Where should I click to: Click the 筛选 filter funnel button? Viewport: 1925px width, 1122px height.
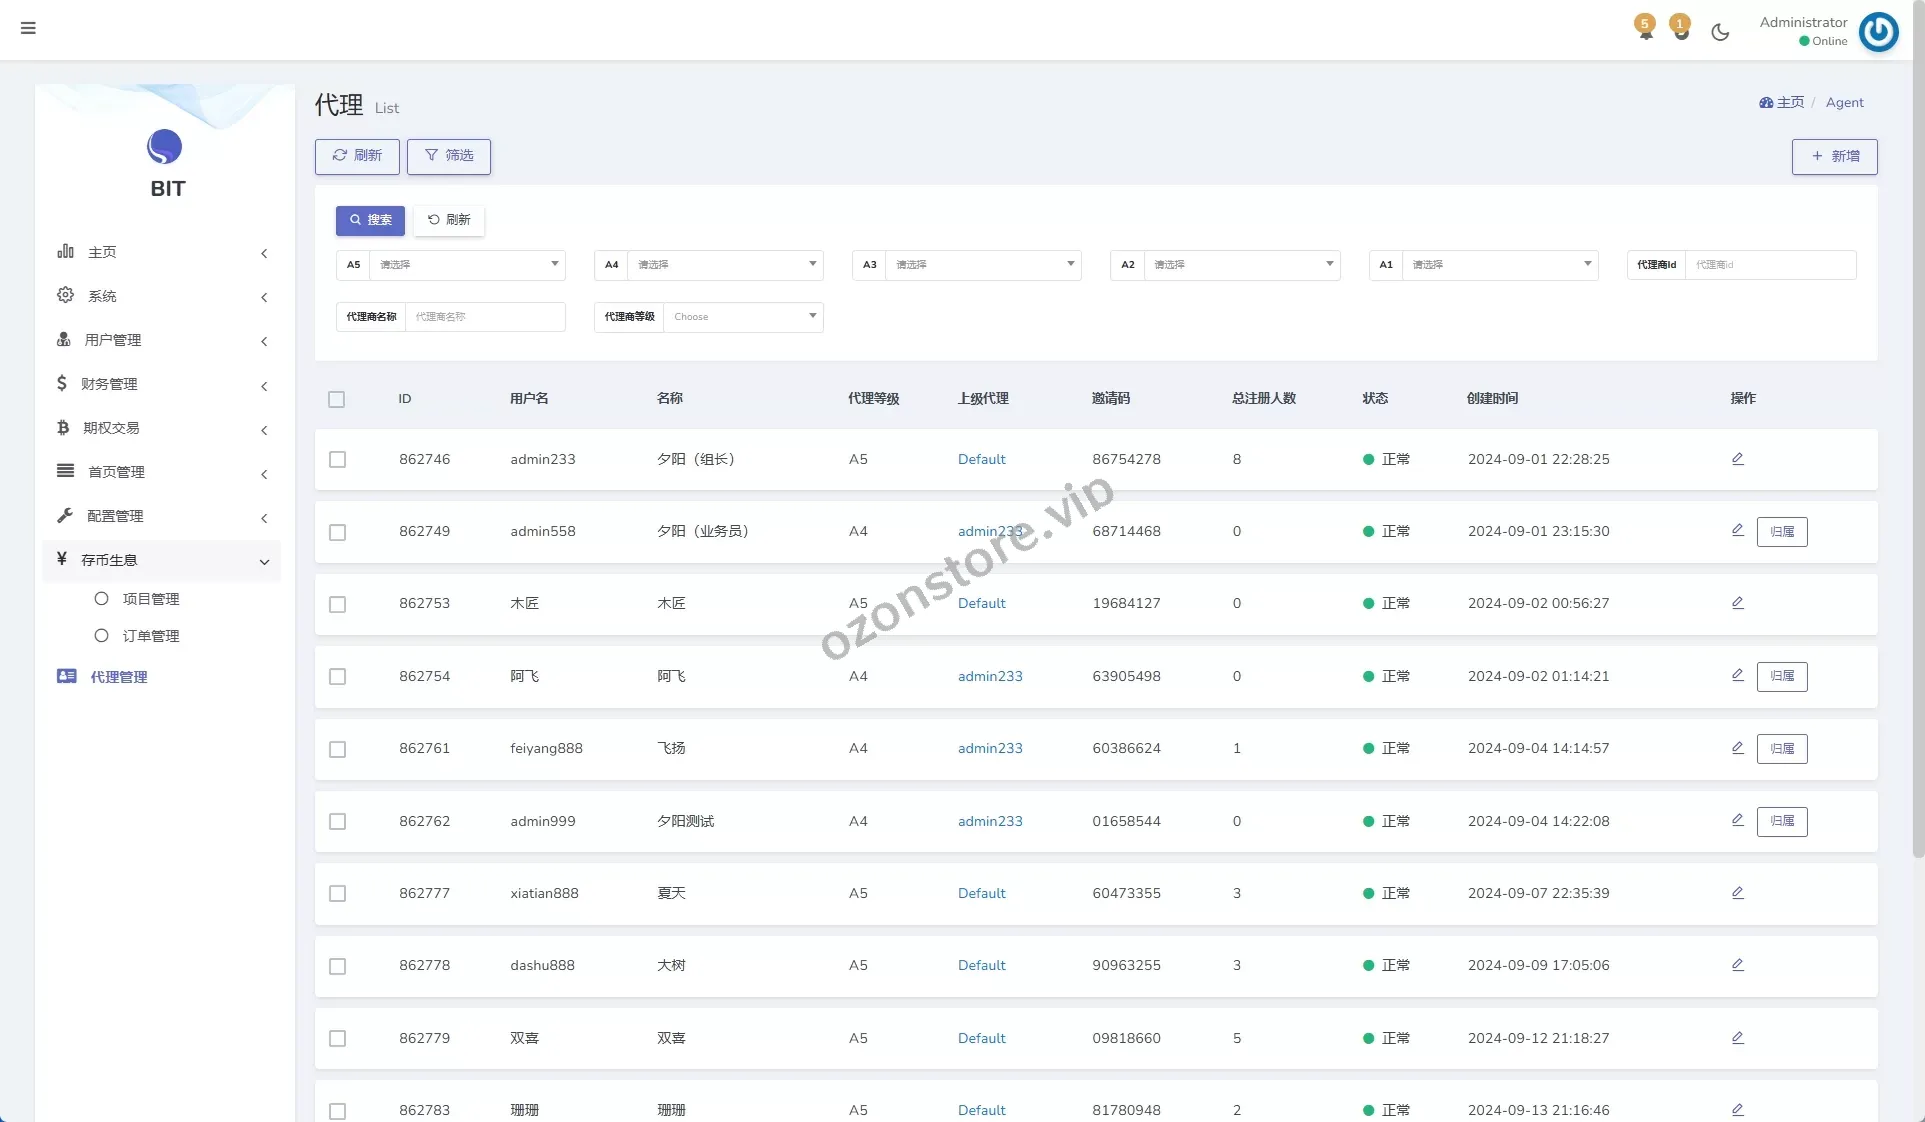pyautogui.click(x=449, y=156)
